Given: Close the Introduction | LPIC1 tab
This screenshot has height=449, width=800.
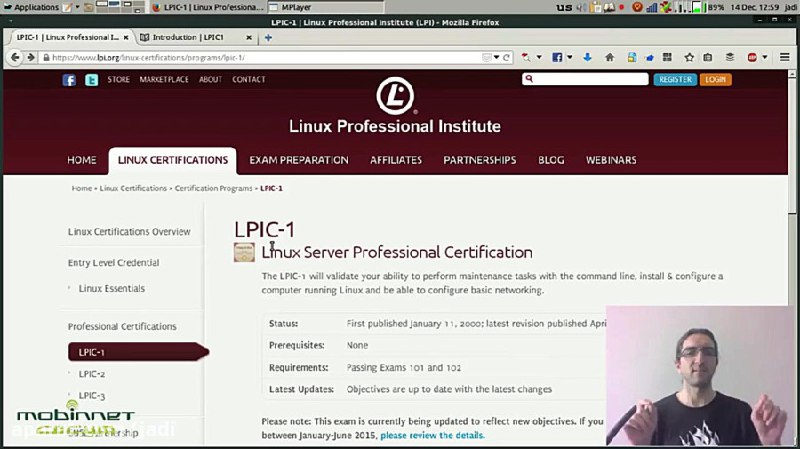Looking at the screenshot, I should coord(249,38).
